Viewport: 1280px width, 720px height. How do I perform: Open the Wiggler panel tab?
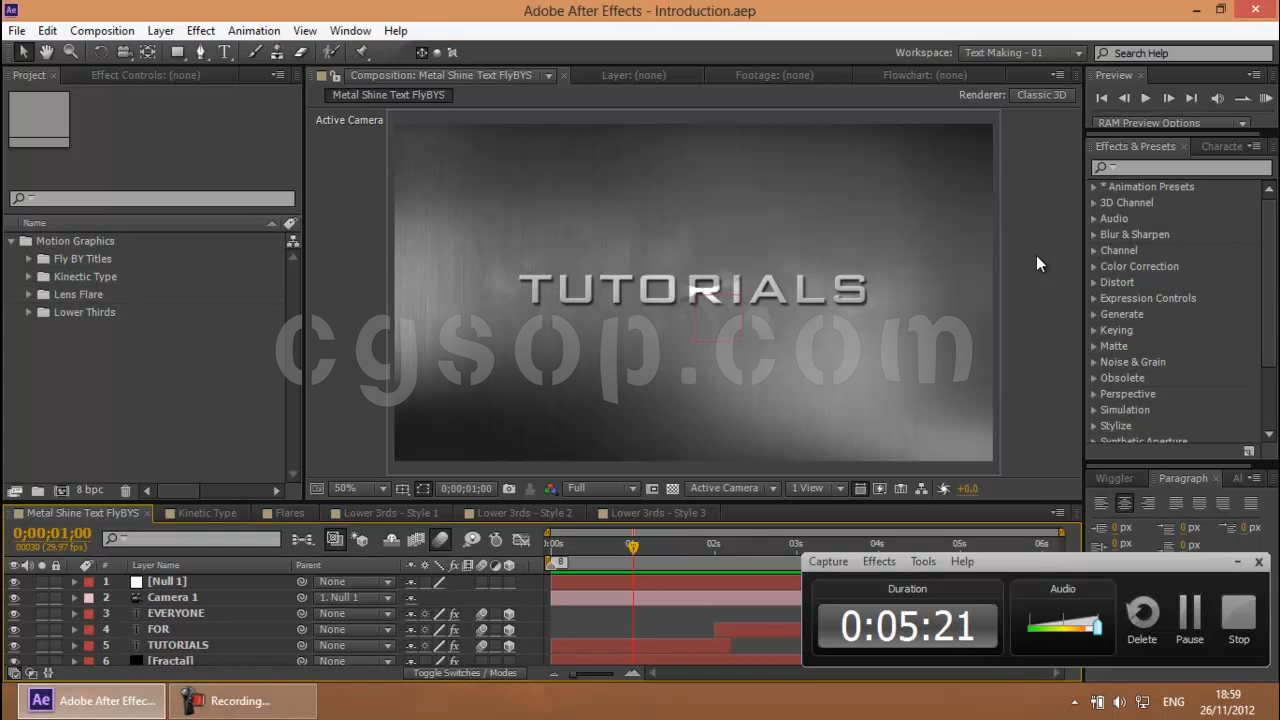(1114, 479)
